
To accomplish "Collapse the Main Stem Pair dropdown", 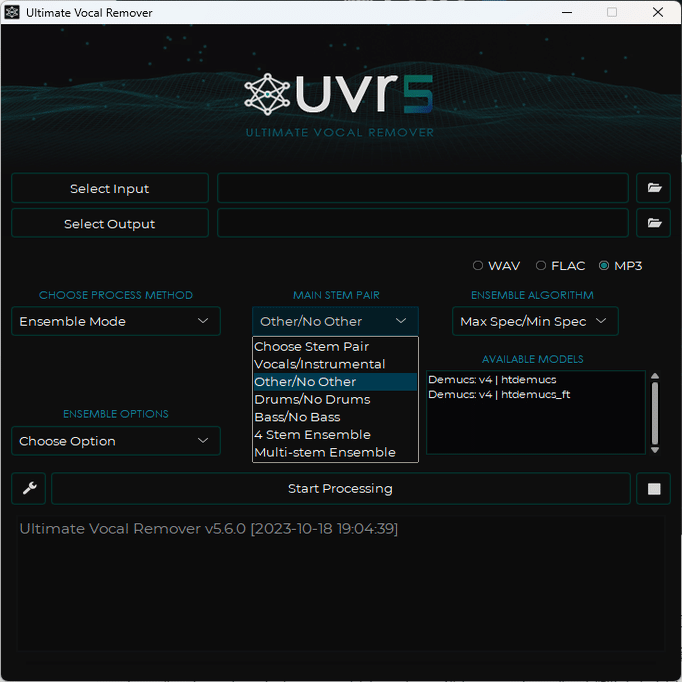I will point(335,321).
